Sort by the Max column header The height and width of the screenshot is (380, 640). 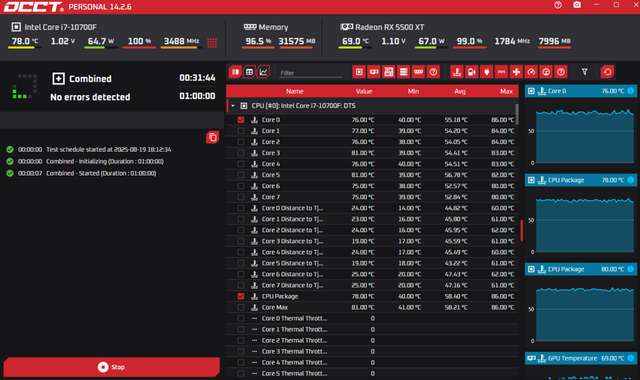point(506,91)
